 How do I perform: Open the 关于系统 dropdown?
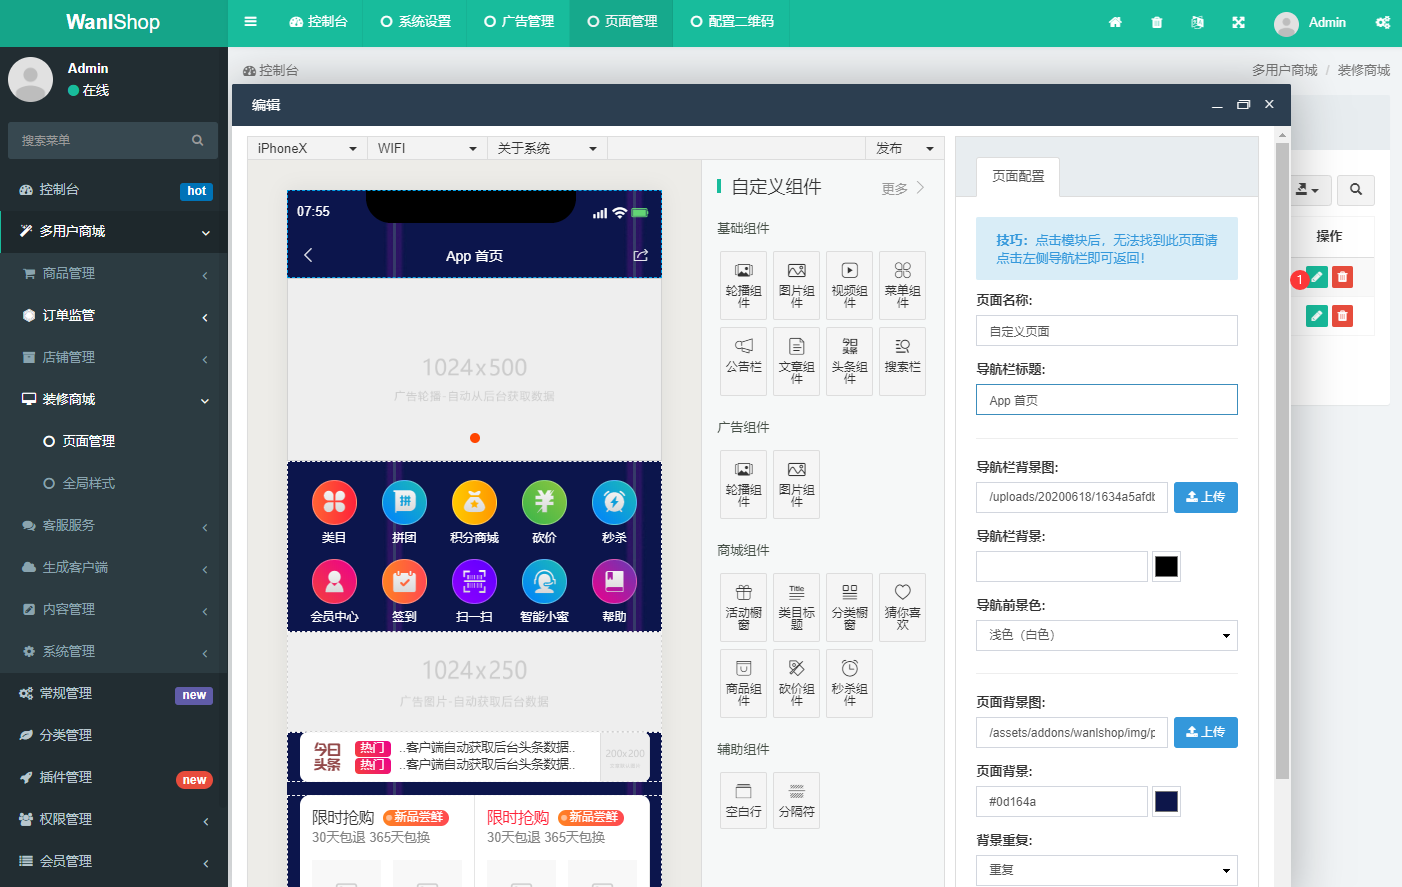[x=547, y=148]
